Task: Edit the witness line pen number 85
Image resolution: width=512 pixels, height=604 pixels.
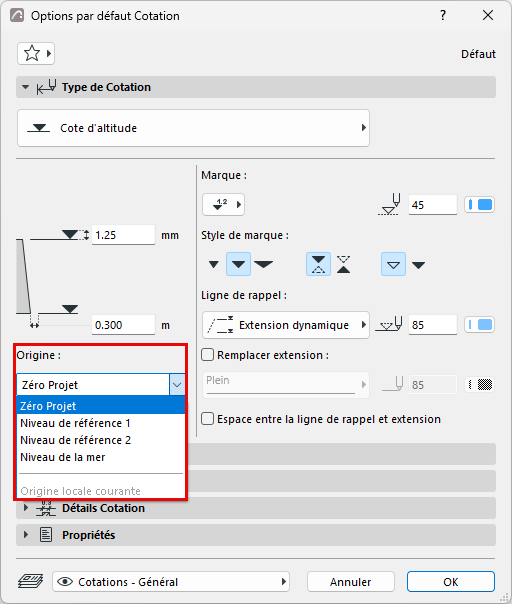Action: 433,325
